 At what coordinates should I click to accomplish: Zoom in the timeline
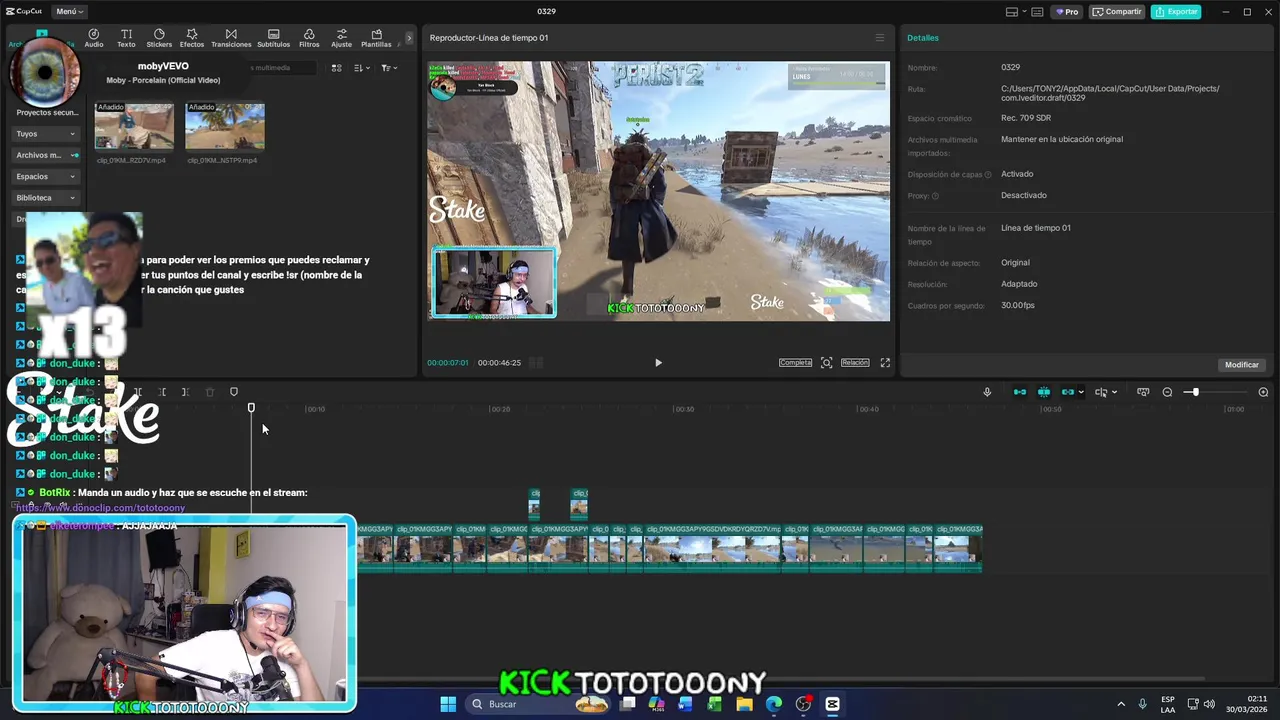coord(1263,392)
